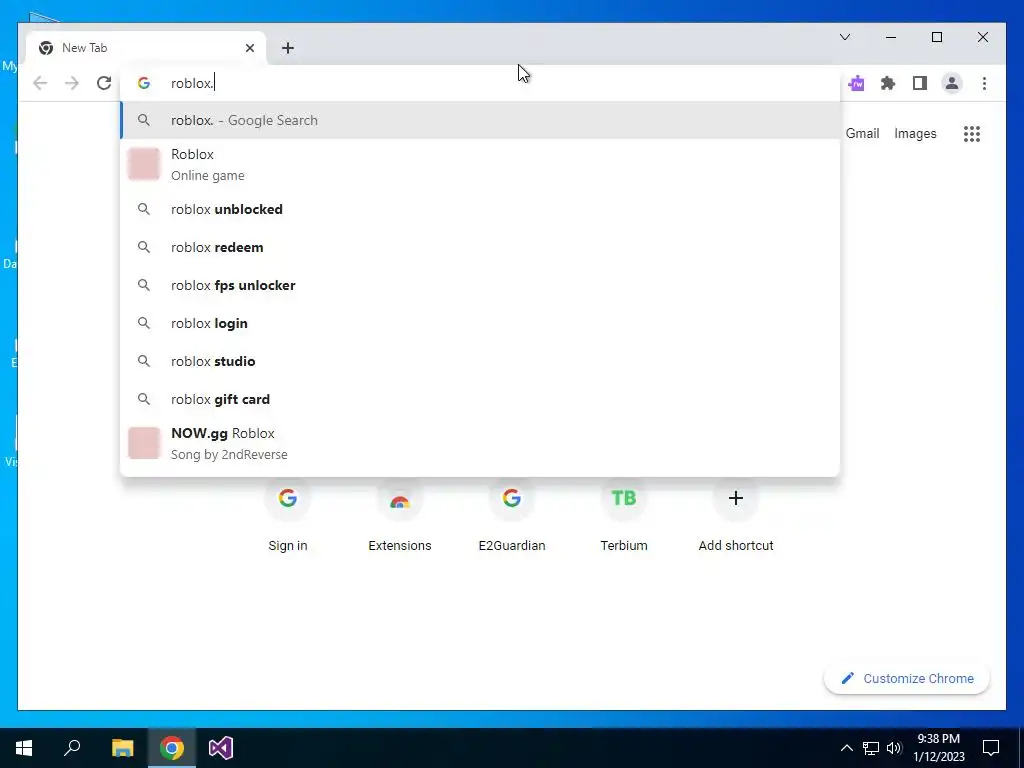1024x768 pixels.
Task: Maximize the Chrome window
Action: (x=936, y=37)
